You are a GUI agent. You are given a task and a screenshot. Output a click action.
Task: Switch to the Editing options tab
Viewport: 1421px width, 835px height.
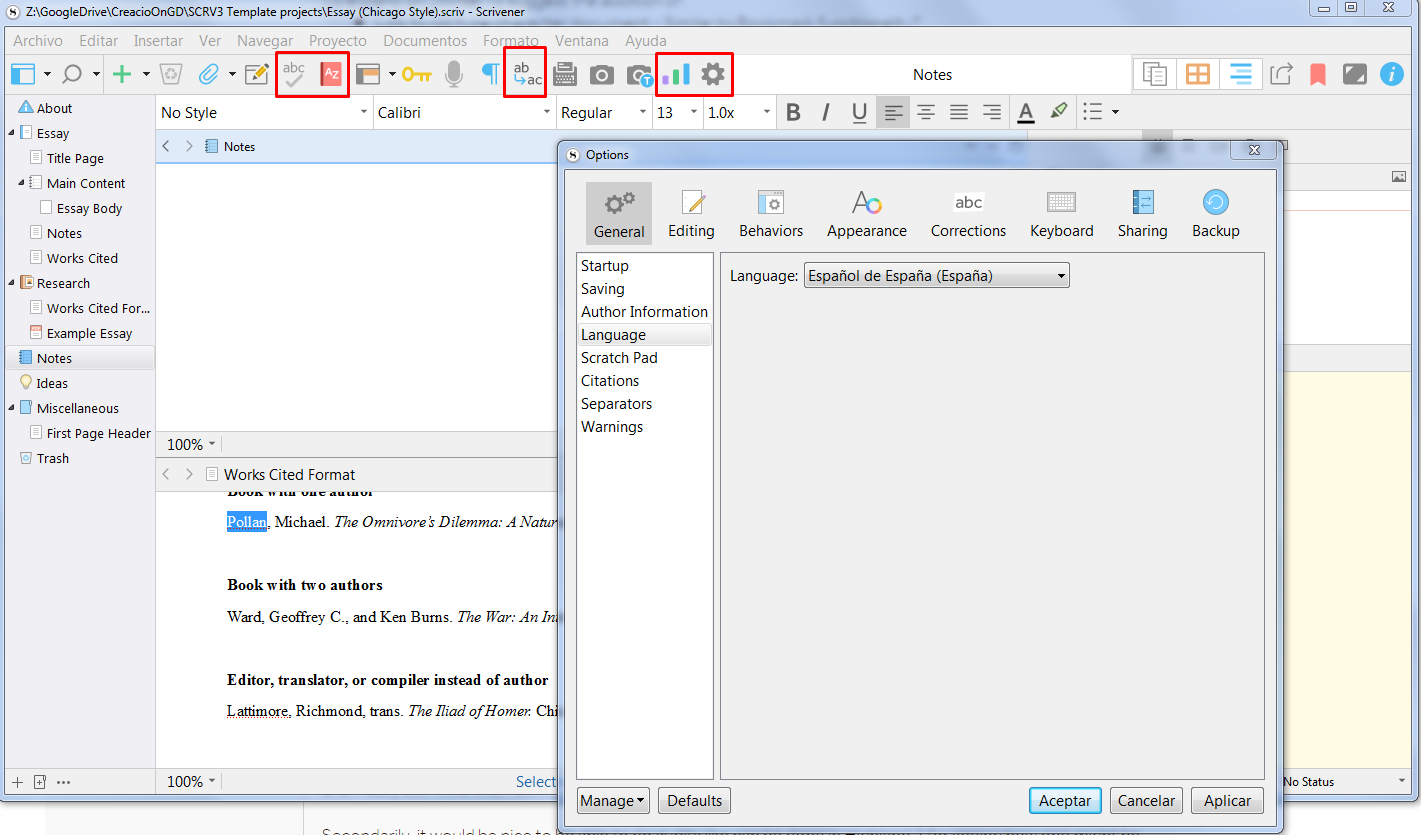(x=691, y=214)
